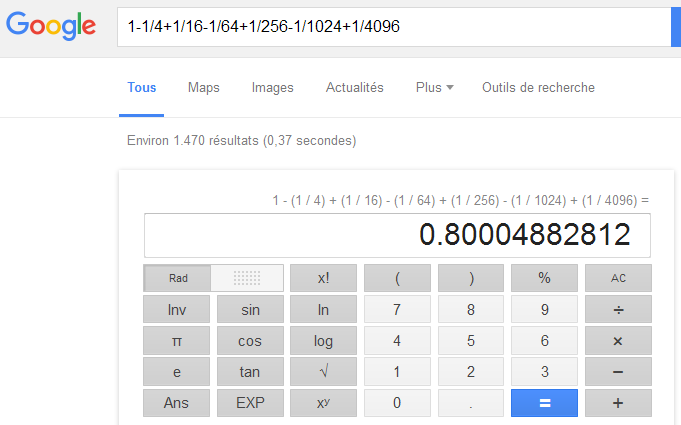Click the Google search input field
The image size is (681, 425).
(x=390, y=27)
